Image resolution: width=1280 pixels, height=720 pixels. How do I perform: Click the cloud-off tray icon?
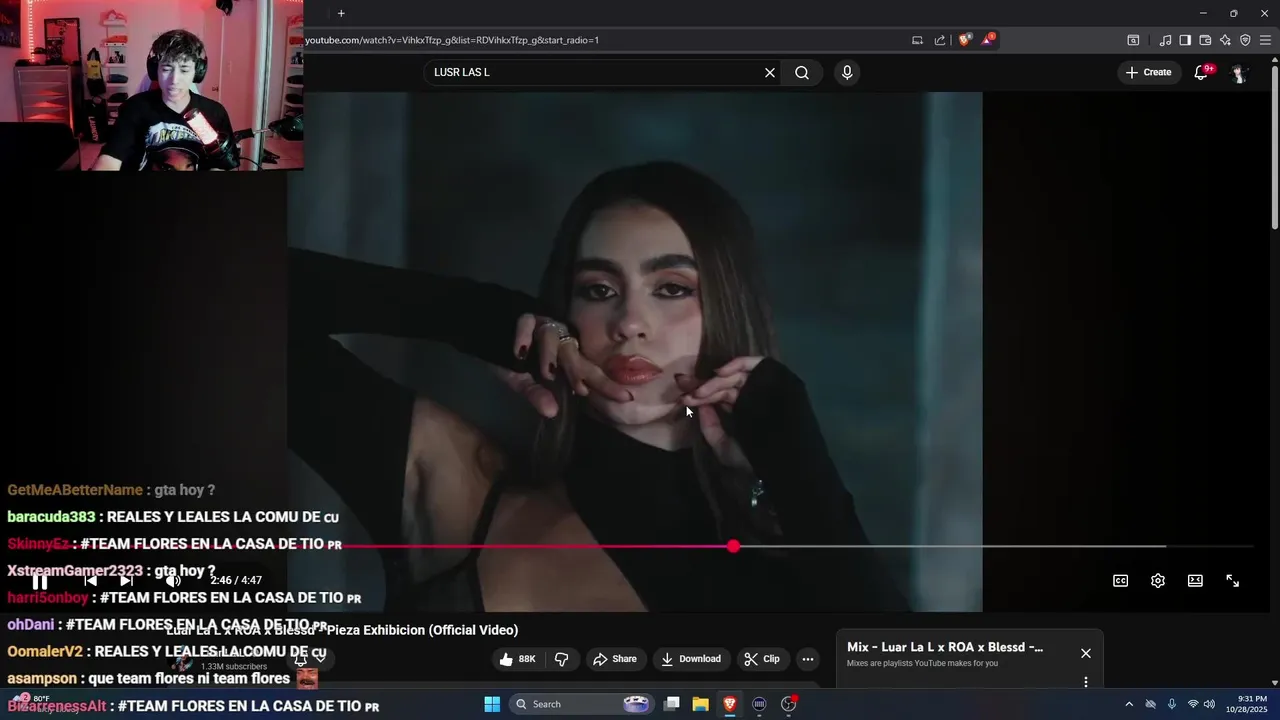(1150, 704)
